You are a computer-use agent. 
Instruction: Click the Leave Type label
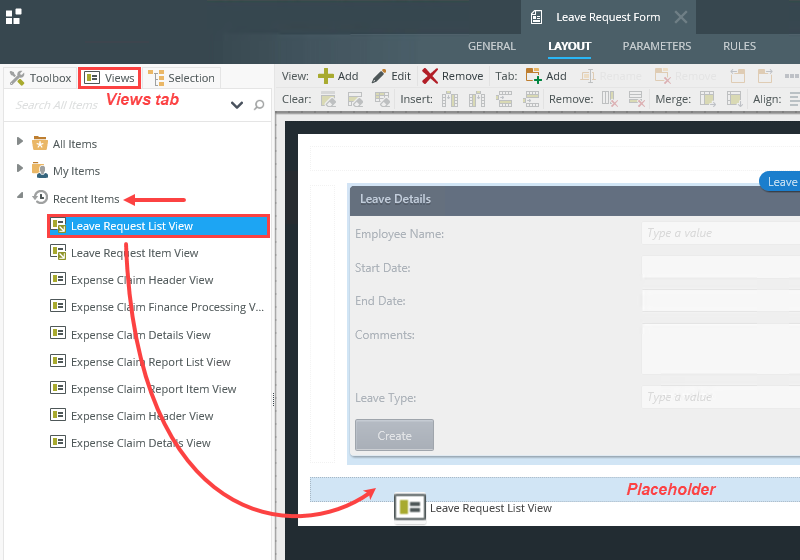386,398
